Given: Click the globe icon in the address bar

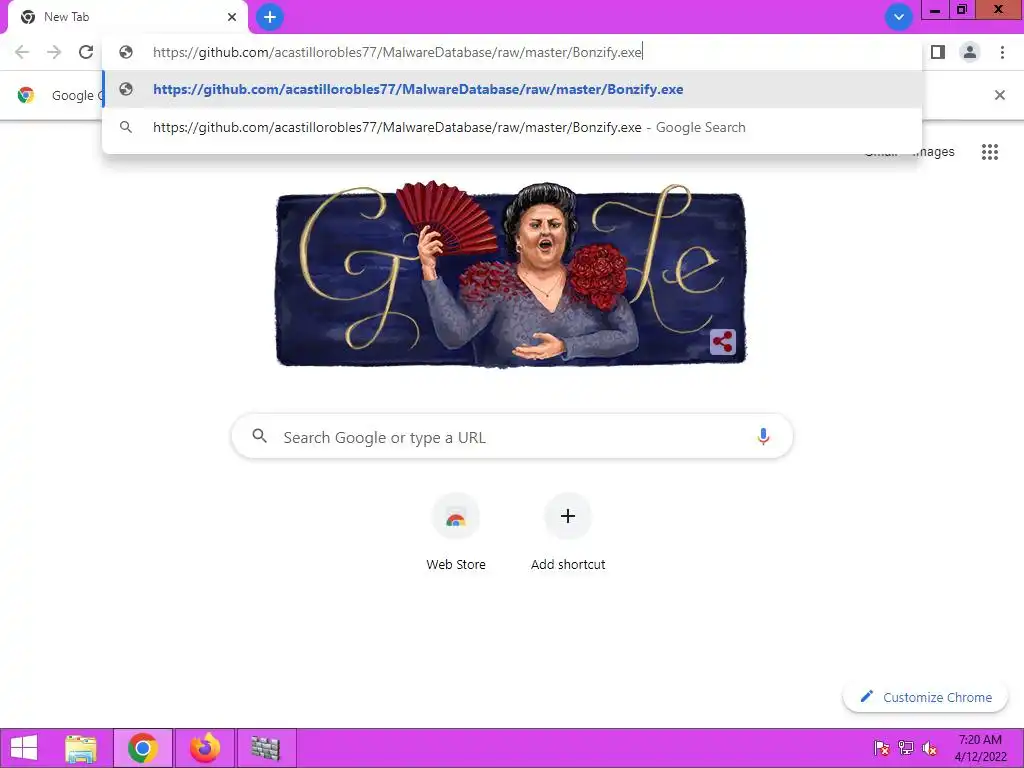Looking at the screenshot, I should [126, 52].
